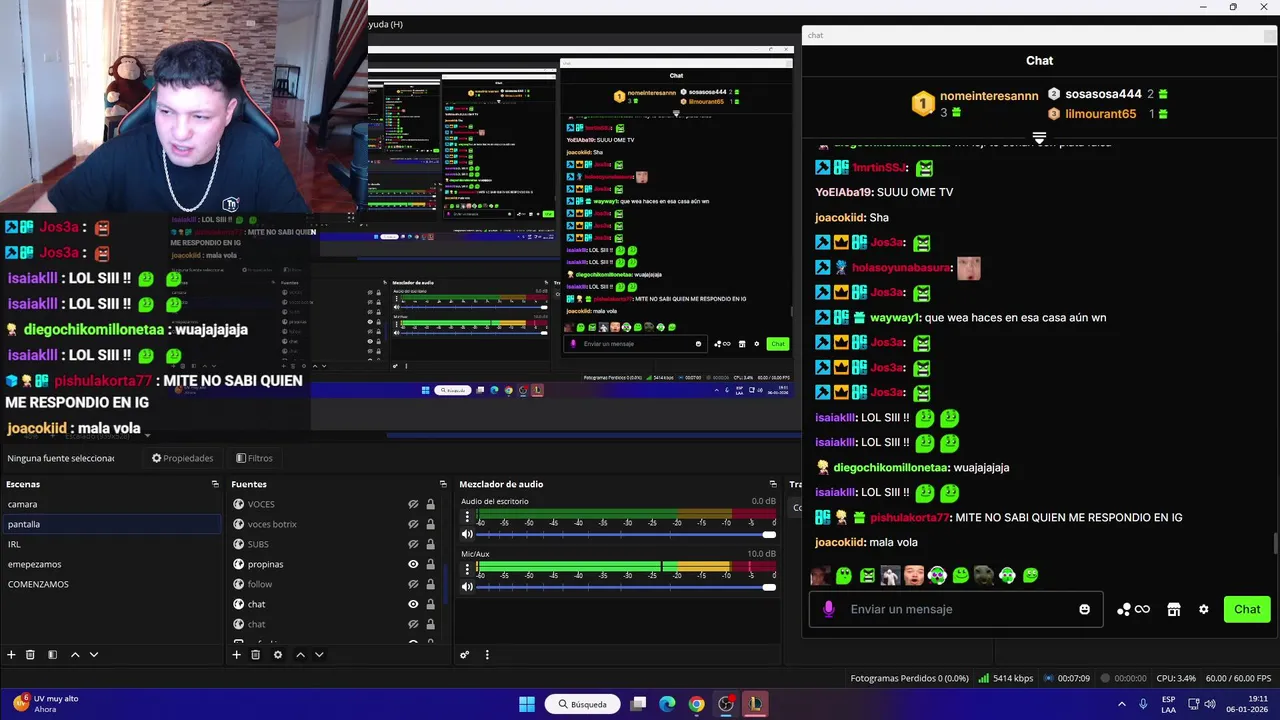Move the source down with the Fuentes down arrow

coord(319,655)
